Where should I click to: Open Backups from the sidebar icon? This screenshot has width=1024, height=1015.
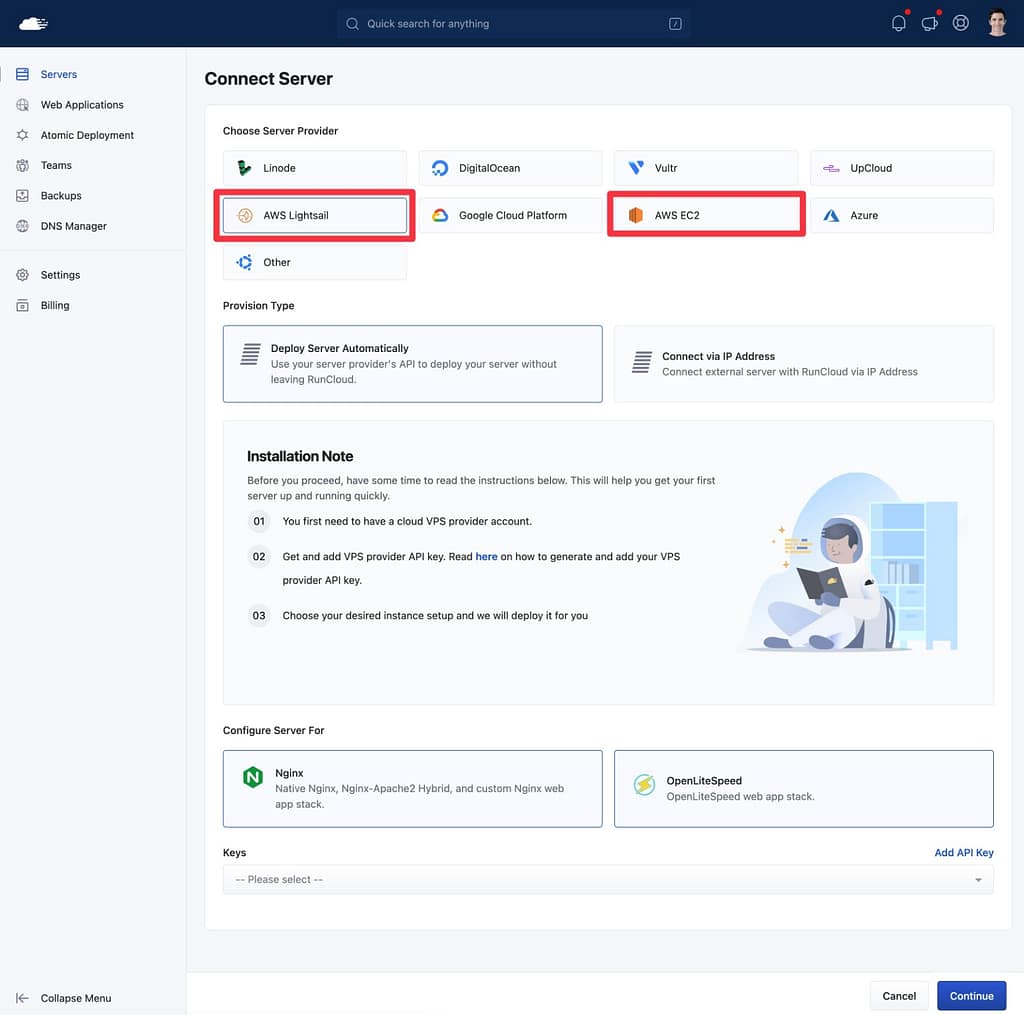[22, 196]
